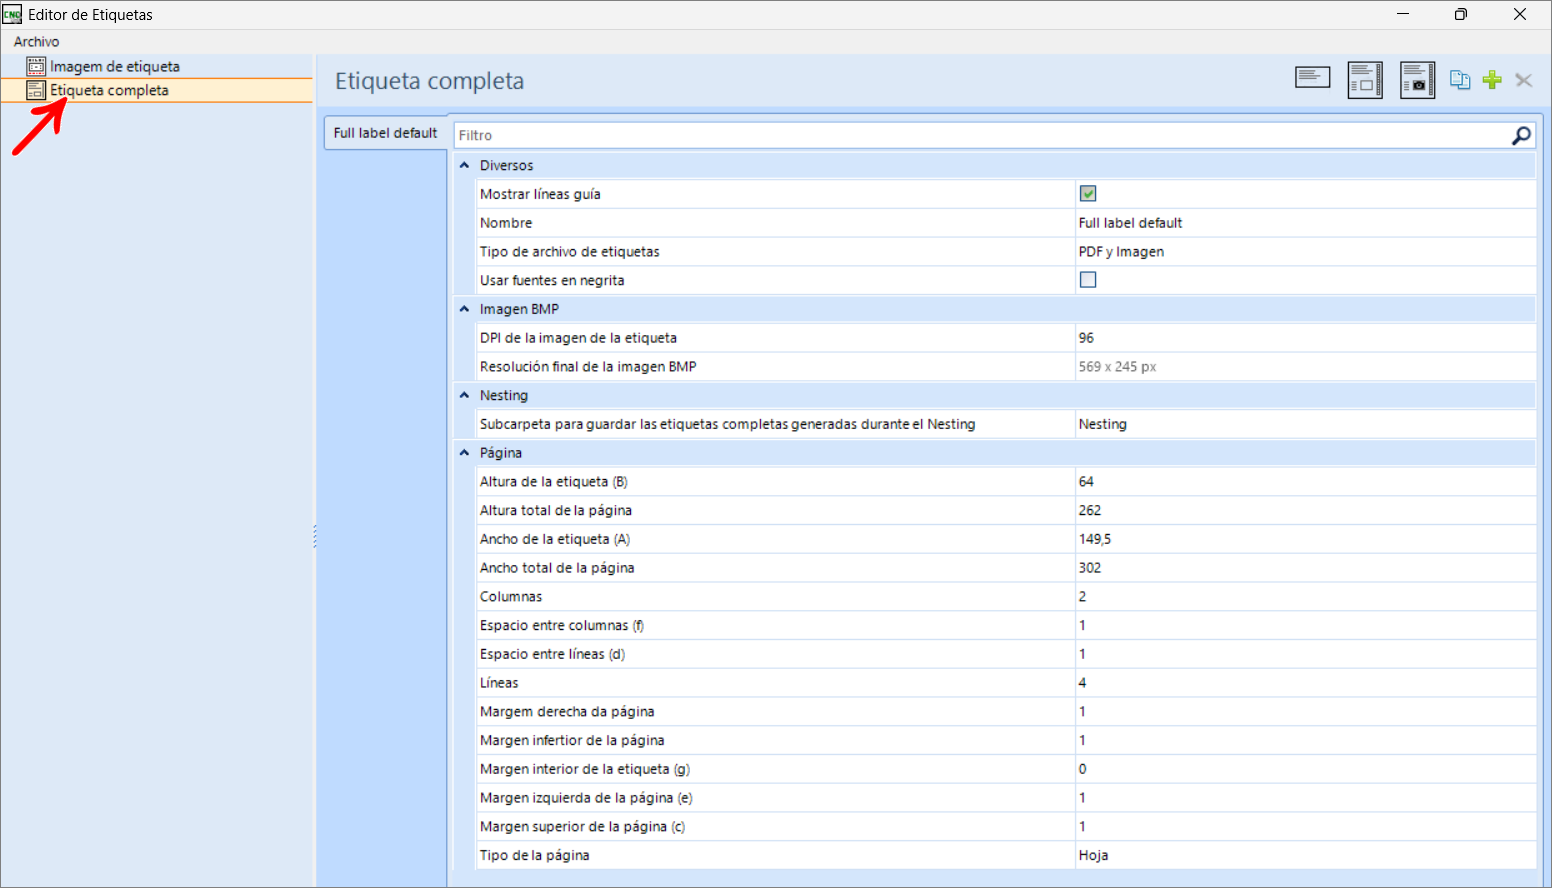
Task: Edit Espacio entre líneas value
Action: (x=1305, y=654)
